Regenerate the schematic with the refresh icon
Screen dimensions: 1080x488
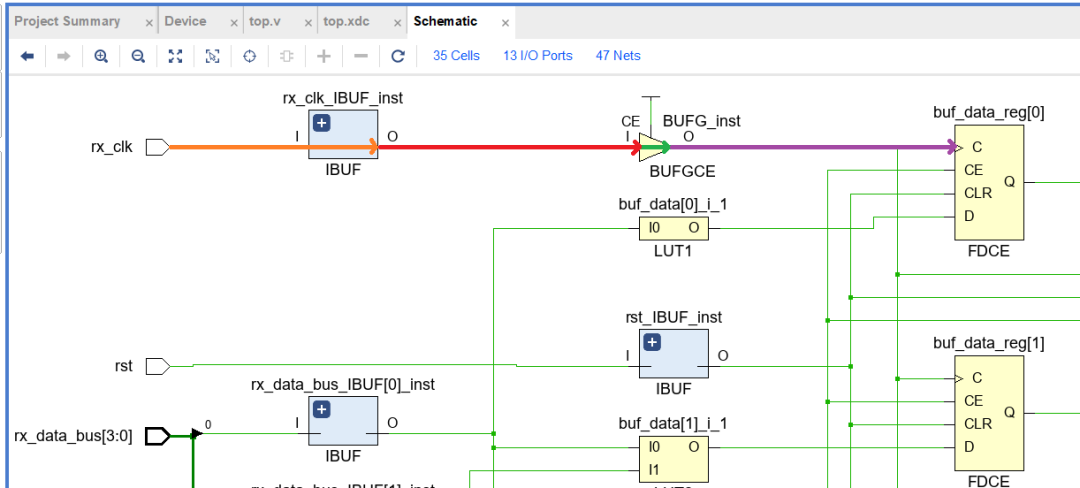click(x=397, y=56)
